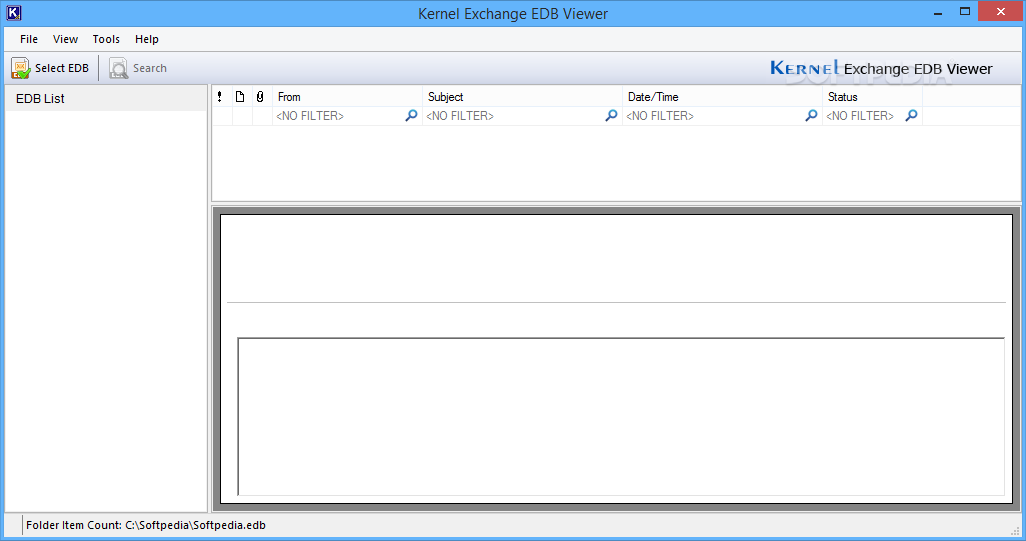Image resolution: width=1026 pixels, height=541 pixels.
Task: Click the Folder Item Count status text
Action: [x=146, y=525]
